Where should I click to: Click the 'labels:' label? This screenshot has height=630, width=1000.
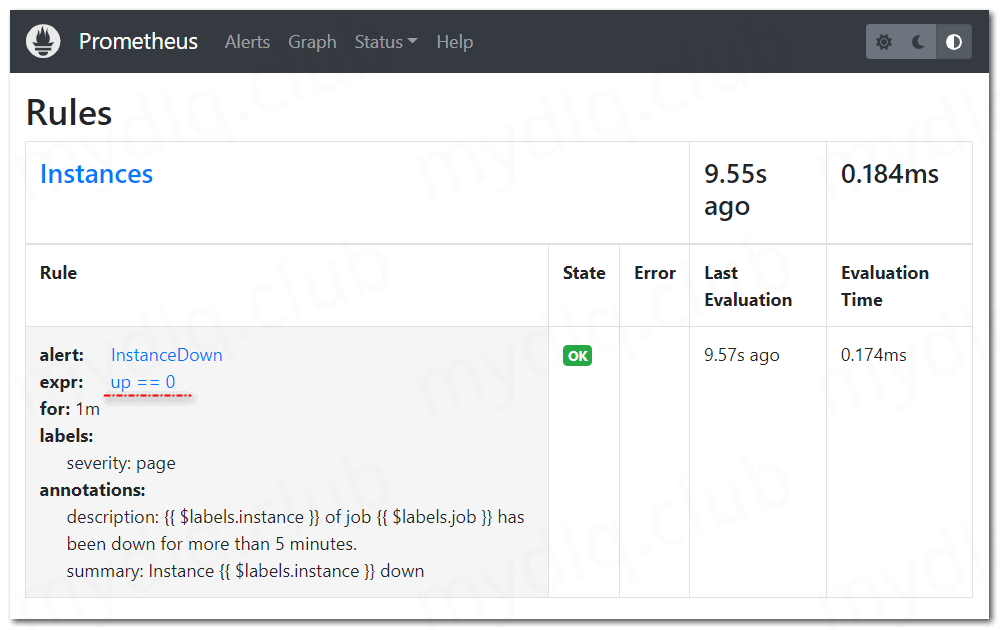(66, 436)
